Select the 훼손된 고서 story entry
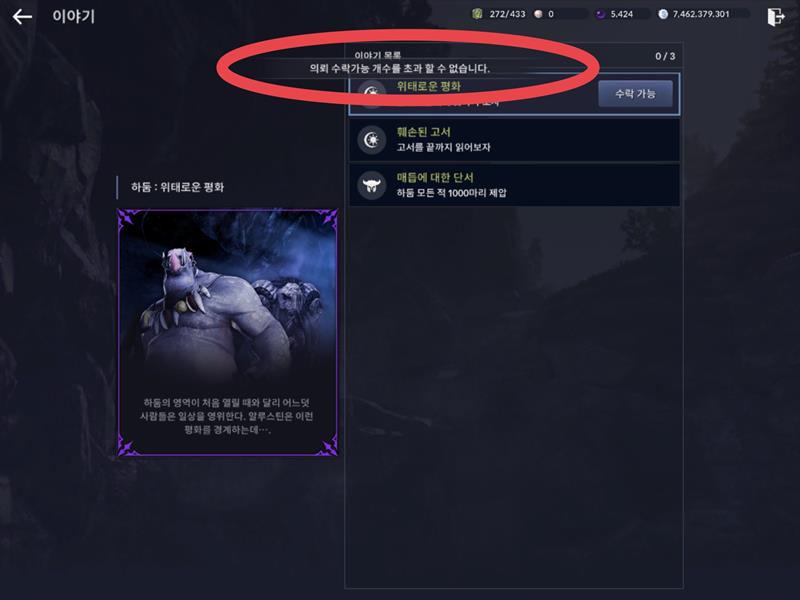Image resolution: width=800 pixels, height=600 pixels. point(514,139)
